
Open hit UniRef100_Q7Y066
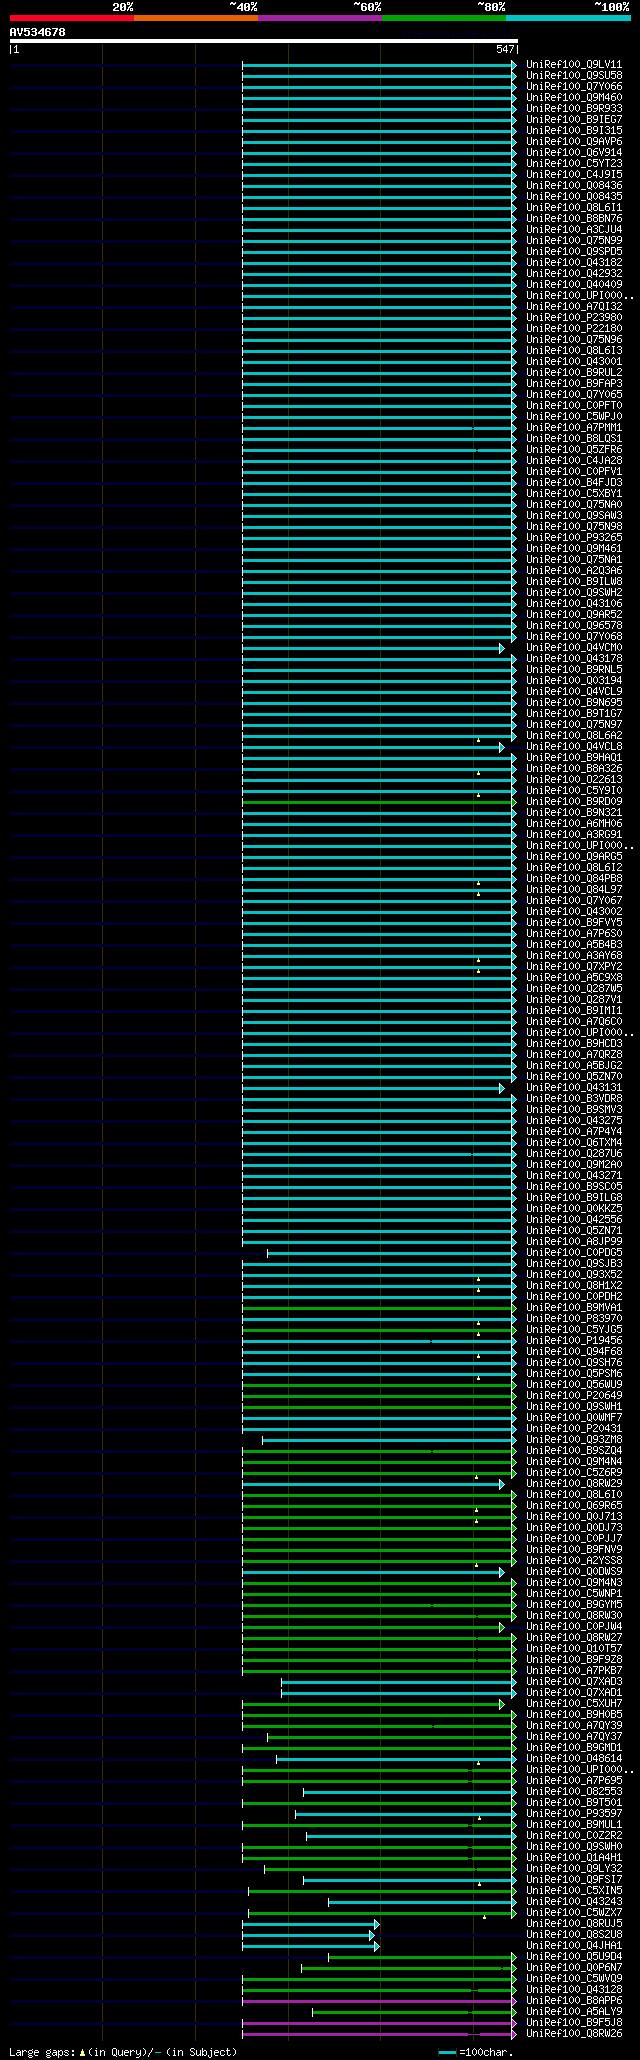point(574,86)
